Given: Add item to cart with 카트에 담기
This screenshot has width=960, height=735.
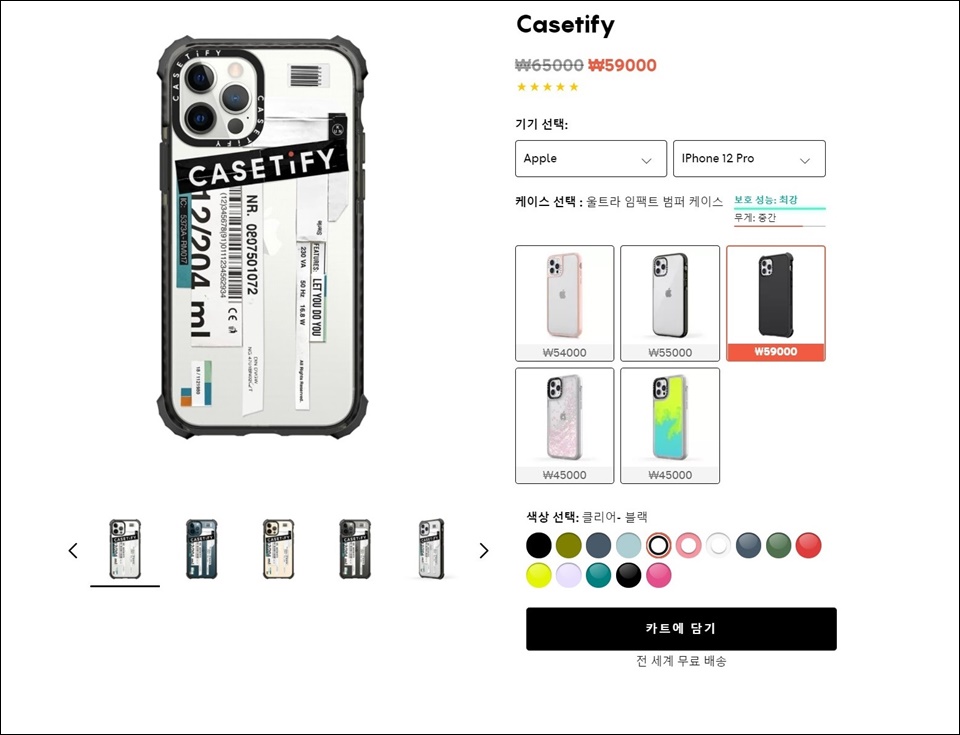Looking at the screenshot, I should pos(681,629).
